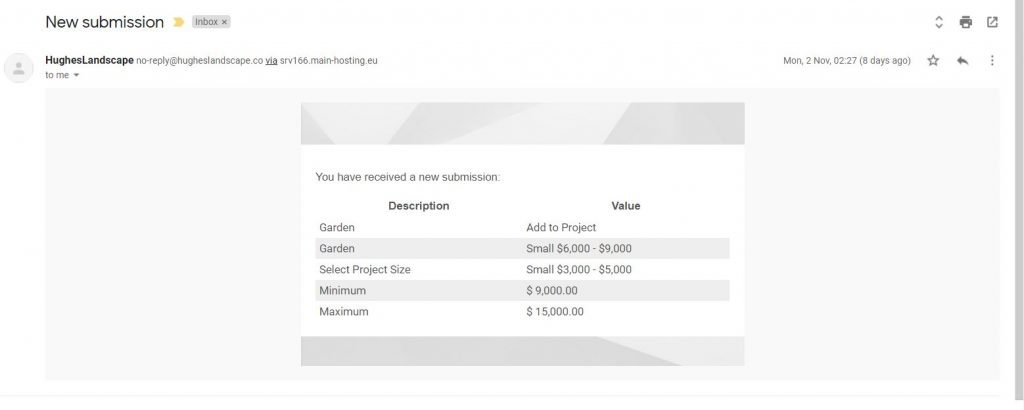Click the Maximum $ 15,000.00 value
1024x410 pixels.
tap(555, 312)
